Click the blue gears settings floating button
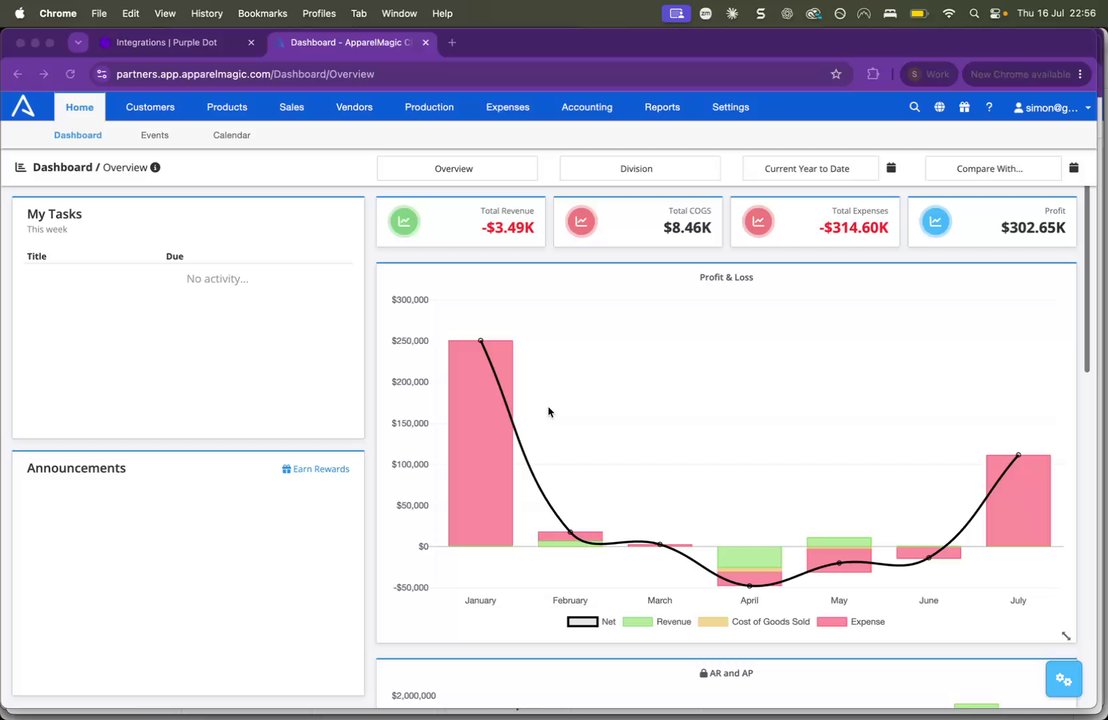The image size is (1108, 720). click(1063, 679)
